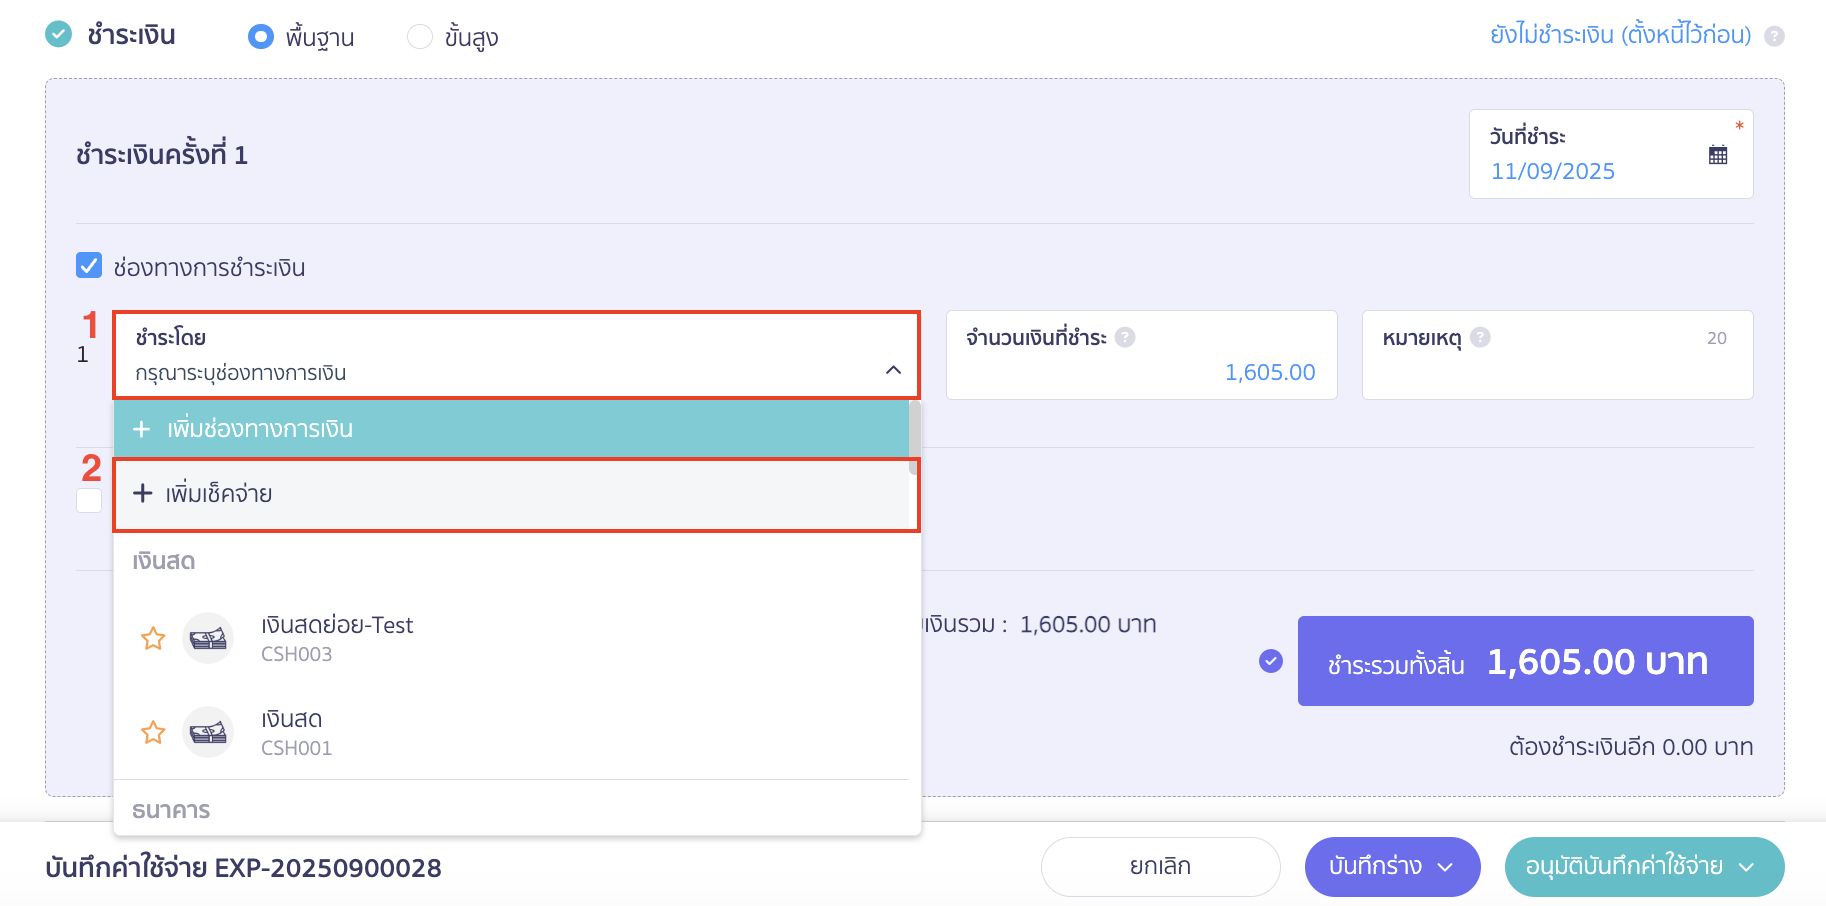The height and width of the screenshot is (906, 1826).
Task: Click cash icon for เงินสดย่อย-Test
Action: 208,638
